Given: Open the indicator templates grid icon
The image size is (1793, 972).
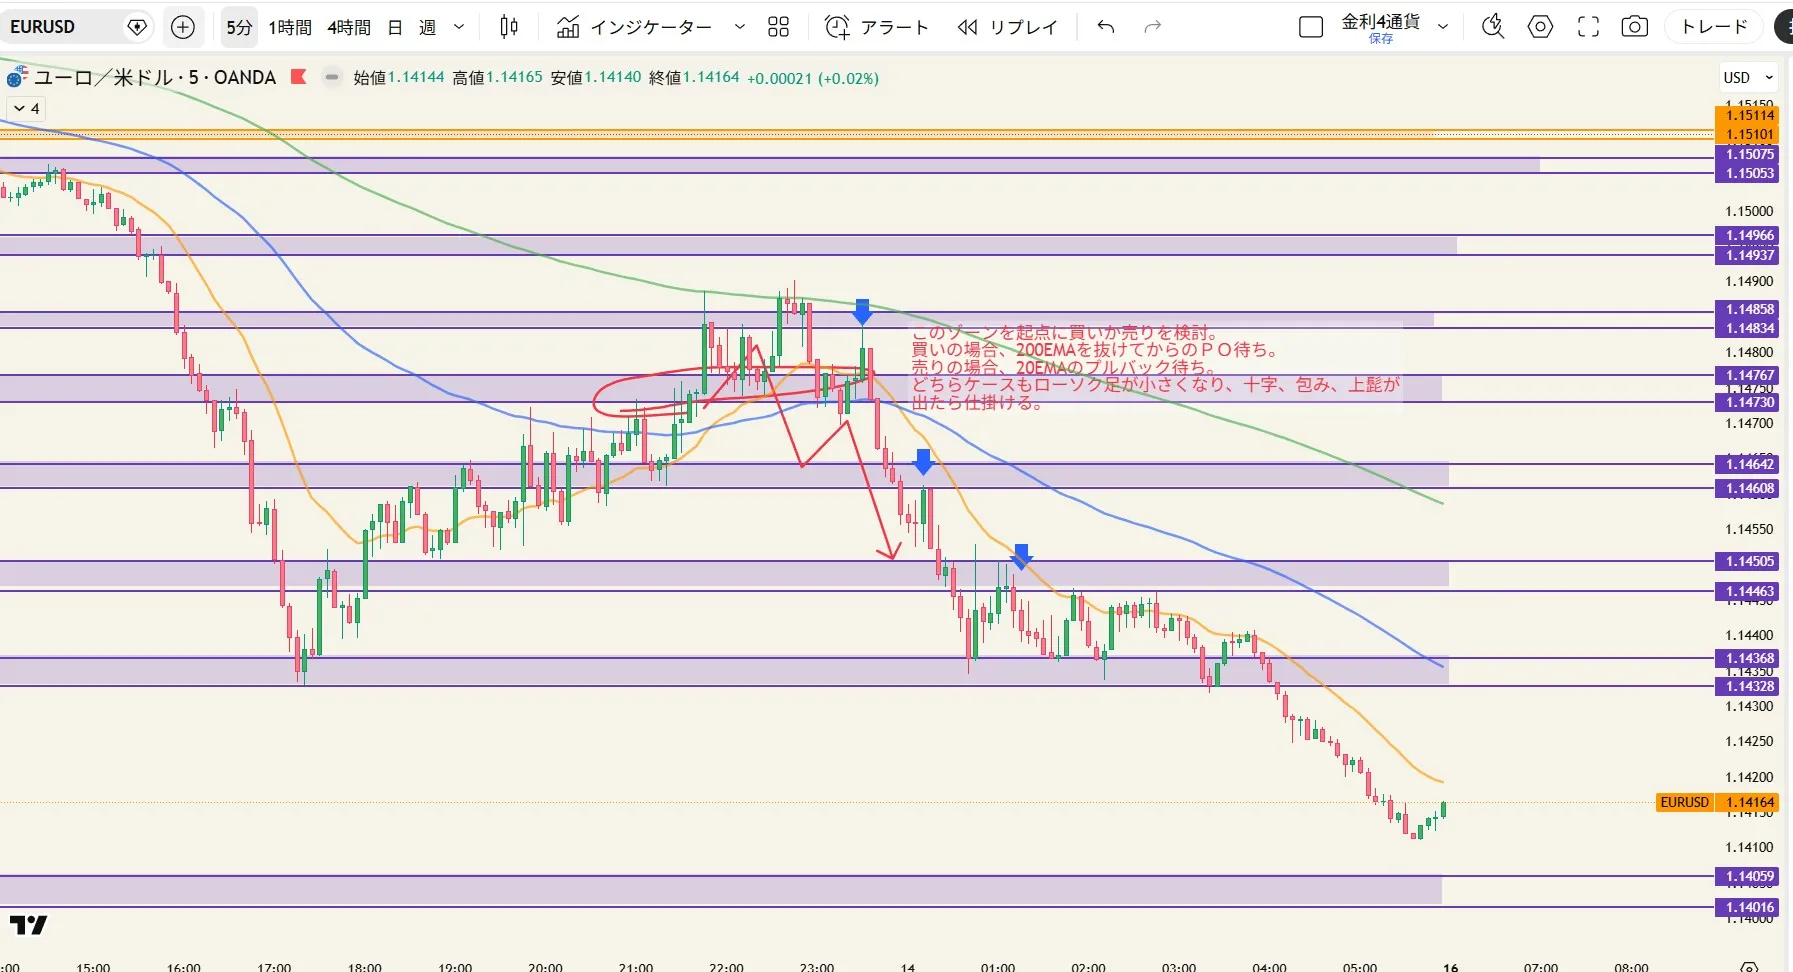Looking at the screenshot, I should tap(778, 27).
